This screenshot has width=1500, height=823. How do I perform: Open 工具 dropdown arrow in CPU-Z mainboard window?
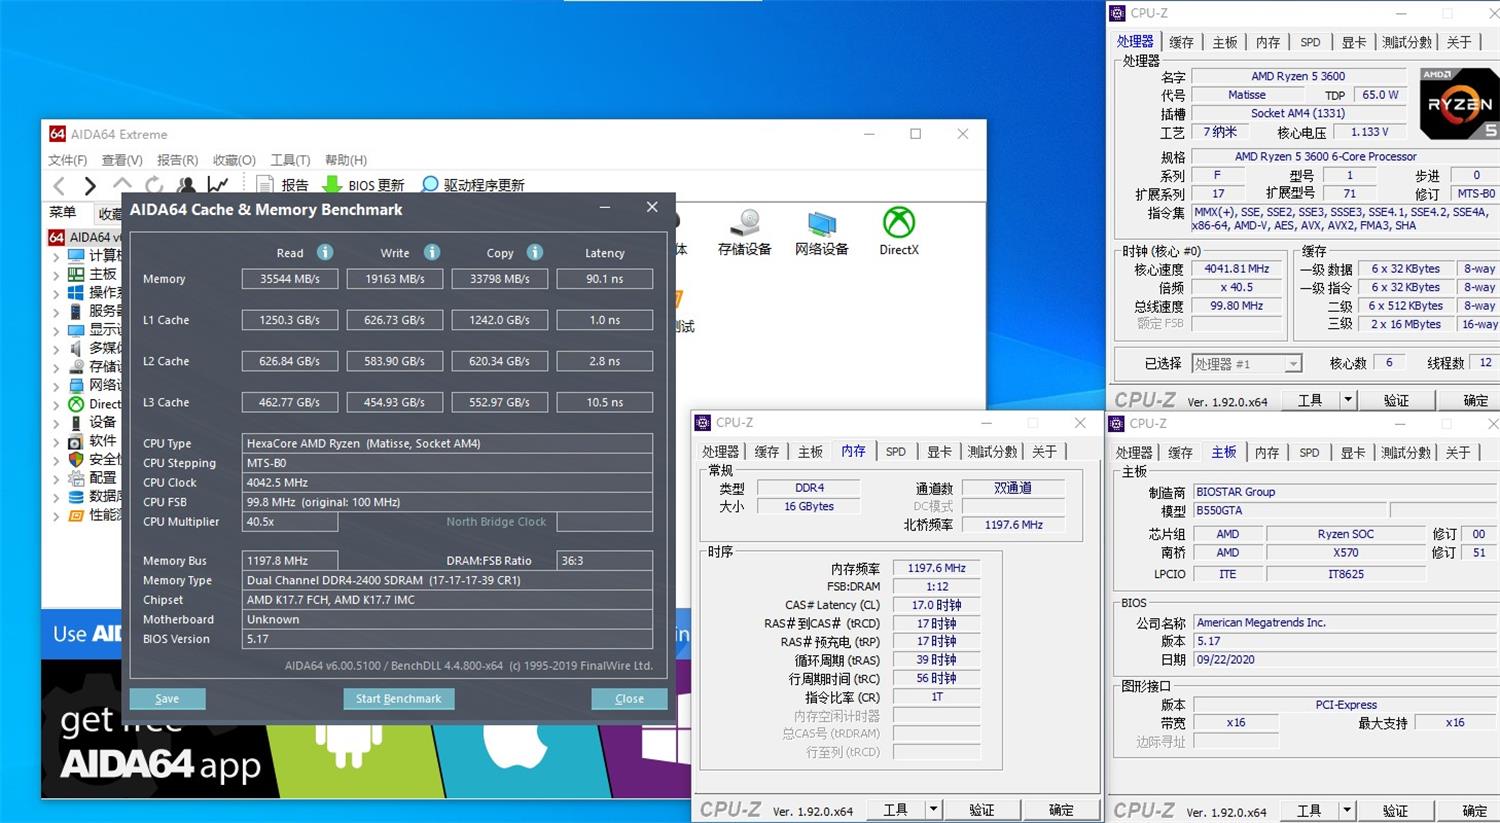point(1347,810)
